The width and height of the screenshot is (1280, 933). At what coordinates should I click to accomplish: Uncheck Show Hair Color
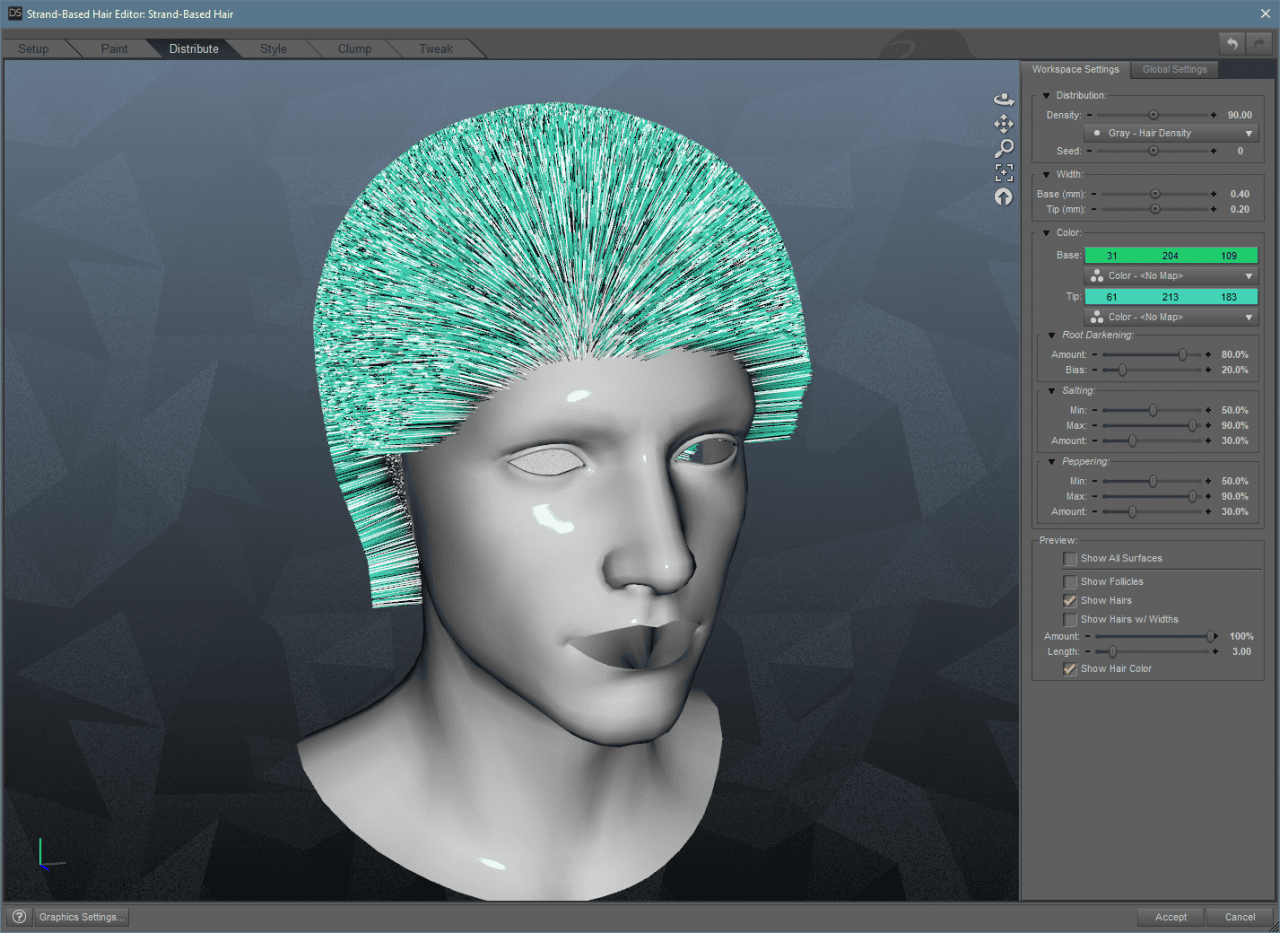click(x=1071, y=668)
